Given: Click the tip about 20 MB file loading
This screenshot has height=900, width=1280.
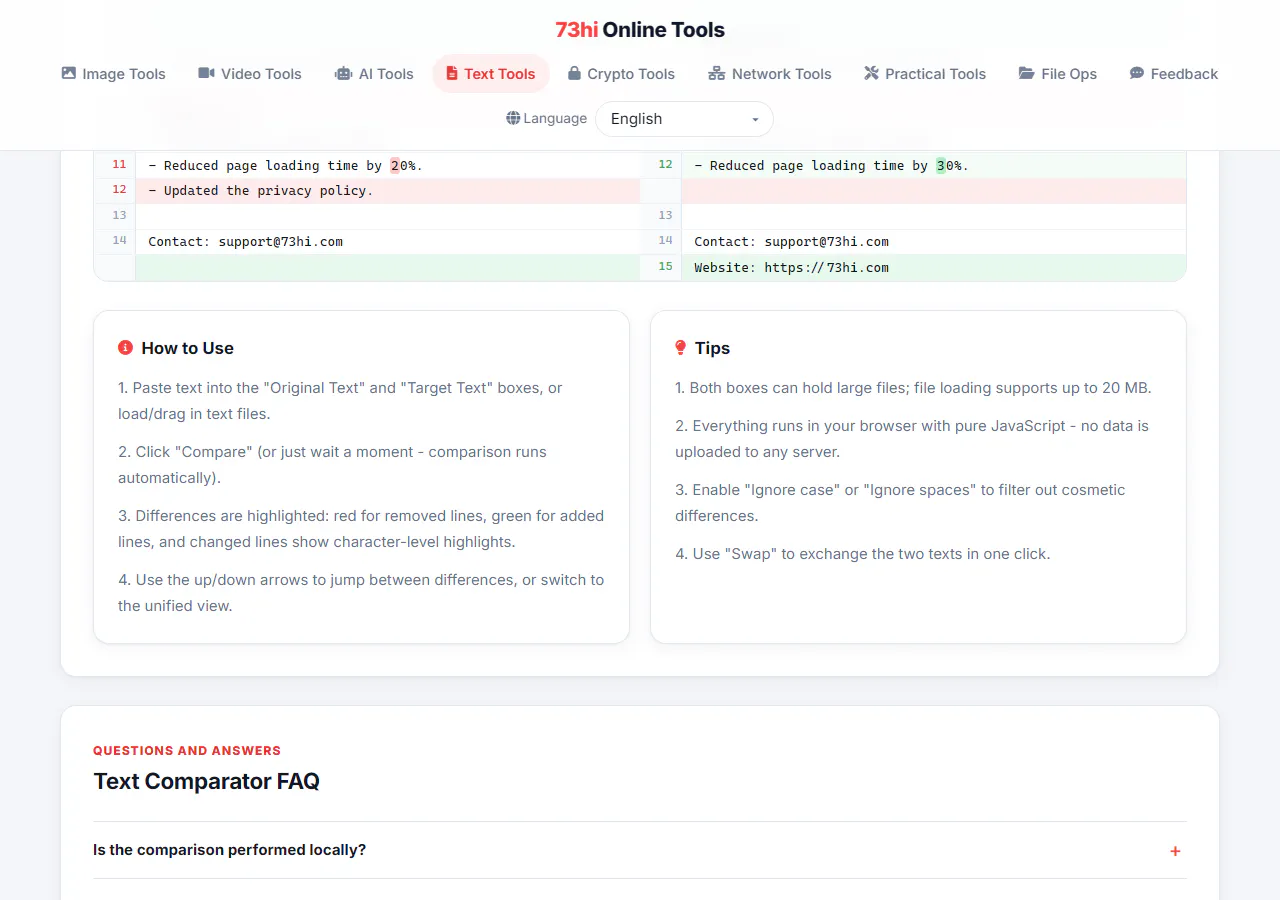Looking at the screenshot, I should (913, 388).
